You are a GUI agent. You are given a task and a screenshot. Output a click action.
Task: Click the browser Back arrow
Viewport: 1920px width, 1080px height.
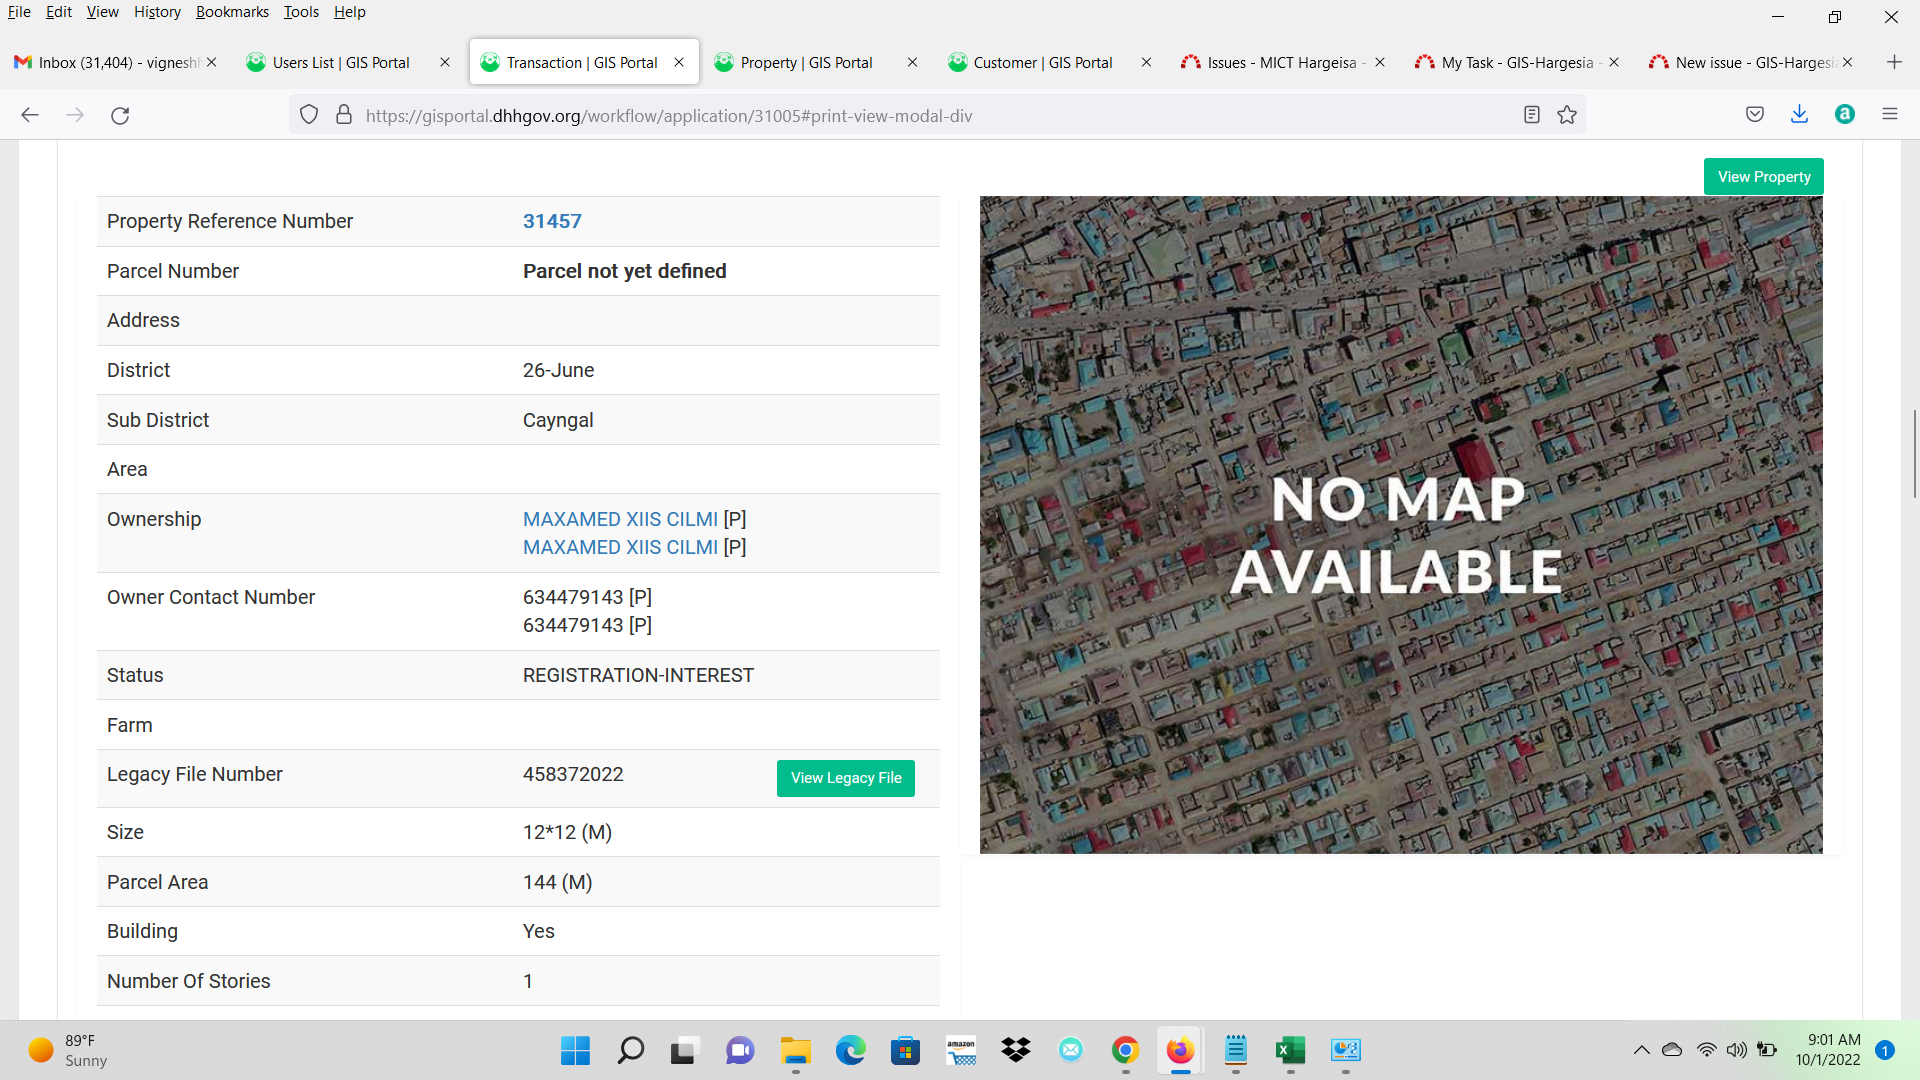coord(30,115)
